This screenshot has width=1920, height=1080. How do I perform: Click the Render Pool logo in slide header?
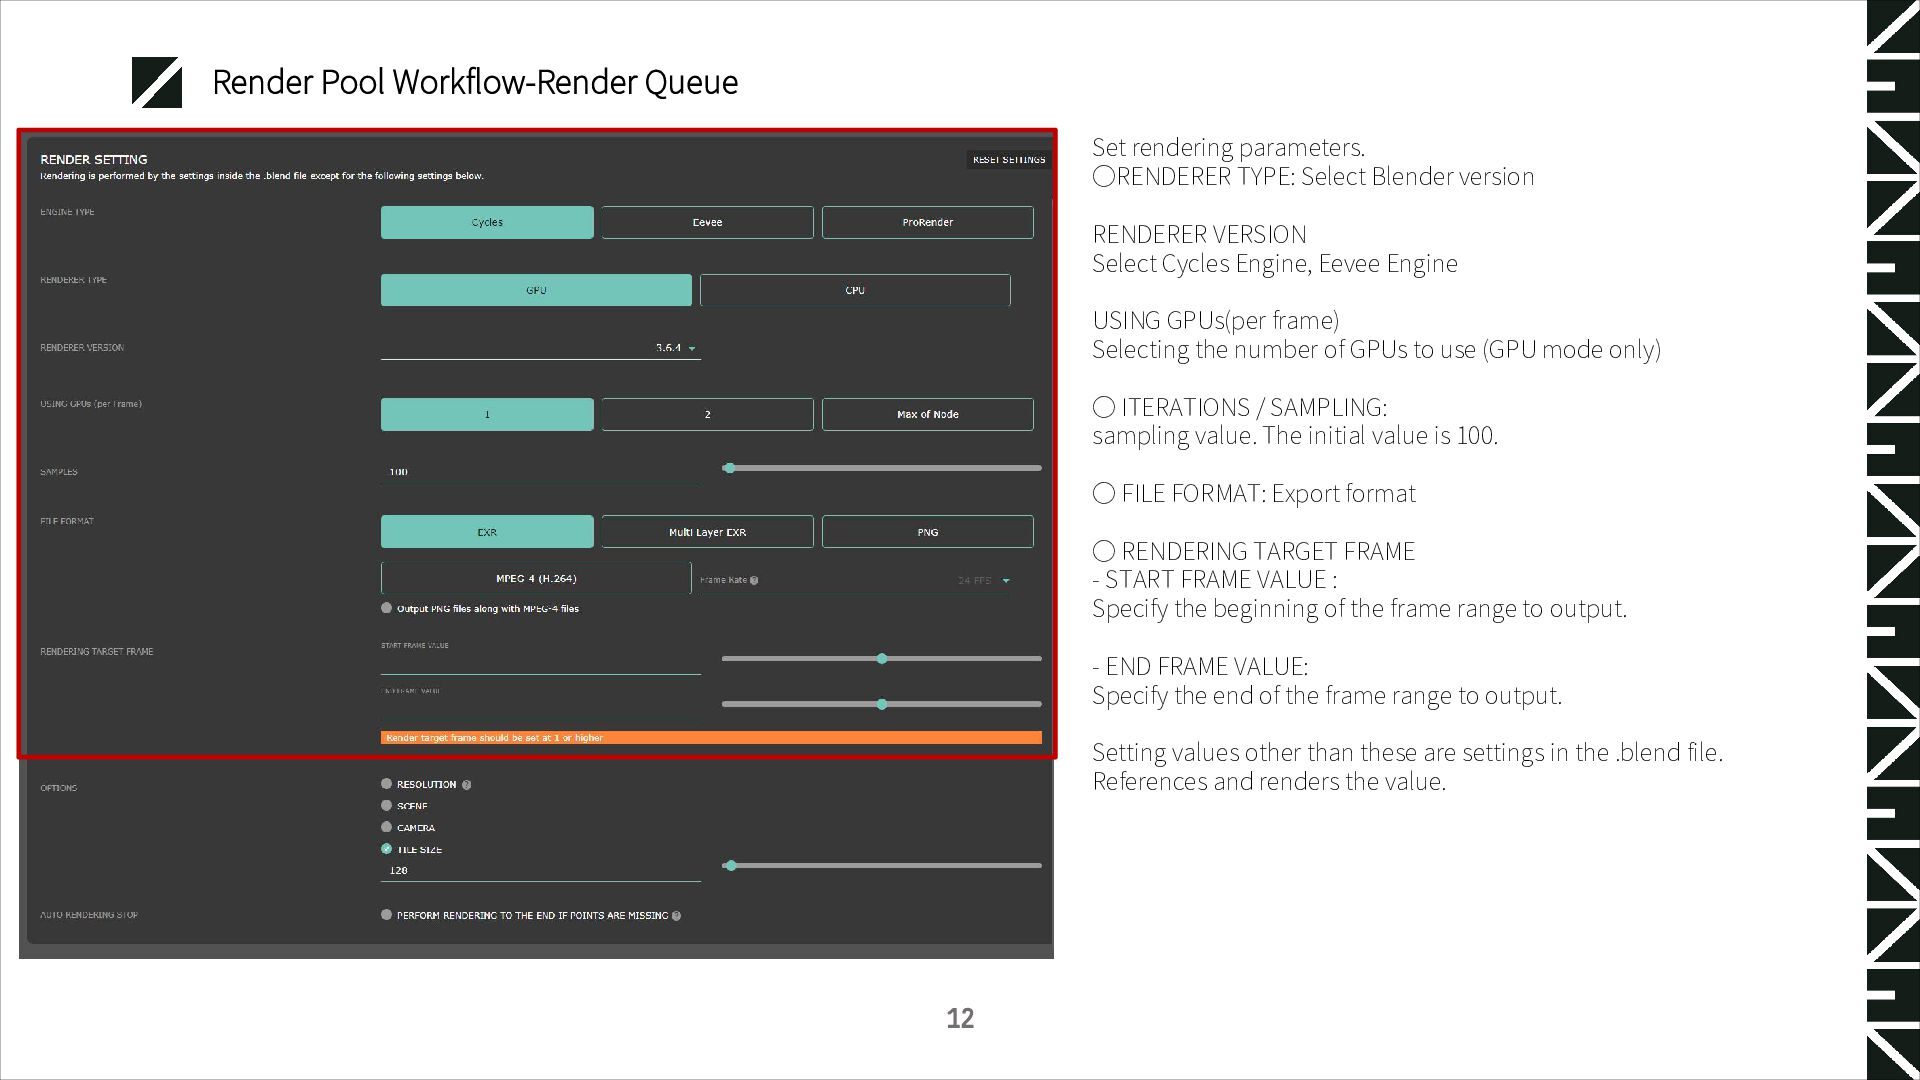point(157,82)
